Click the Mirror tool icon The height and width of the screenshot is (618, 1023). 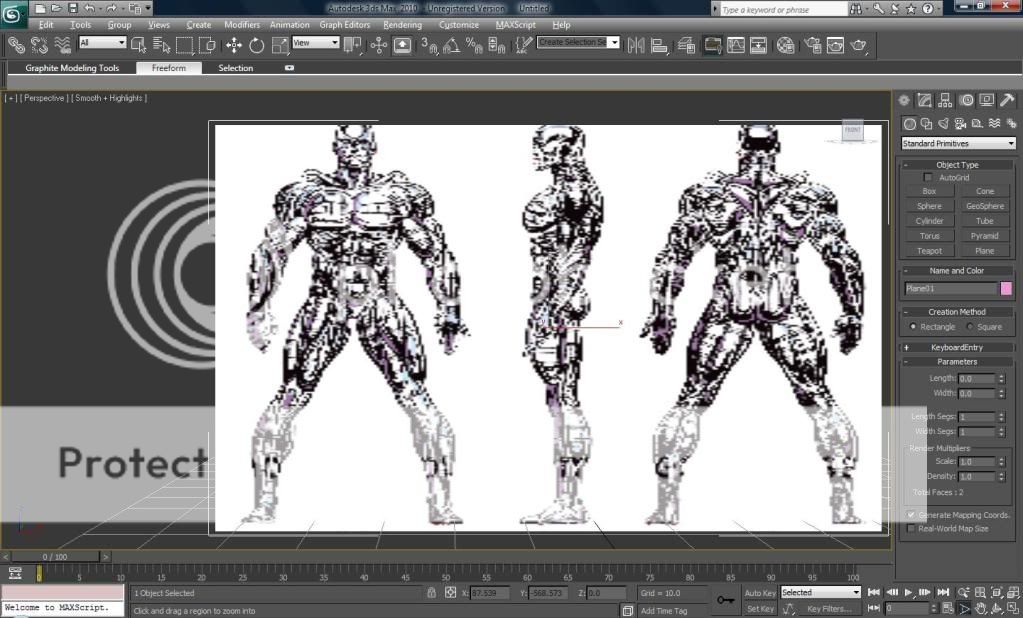635,45
